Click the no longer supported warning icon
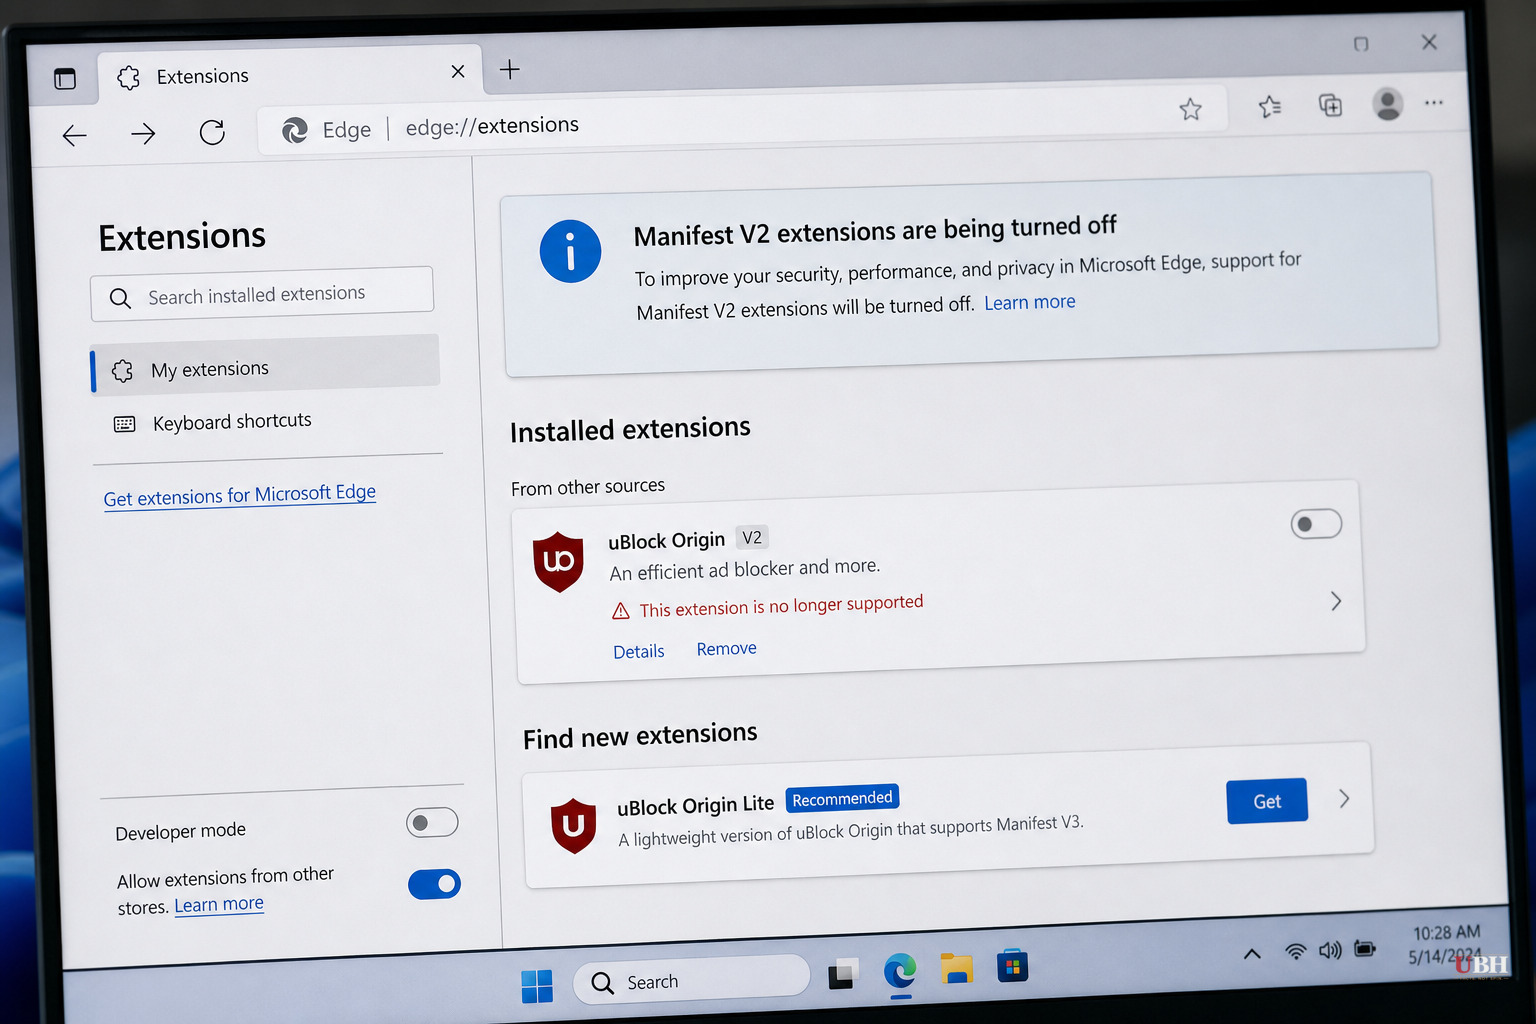1536x1024 pixels. click(621, 611)
